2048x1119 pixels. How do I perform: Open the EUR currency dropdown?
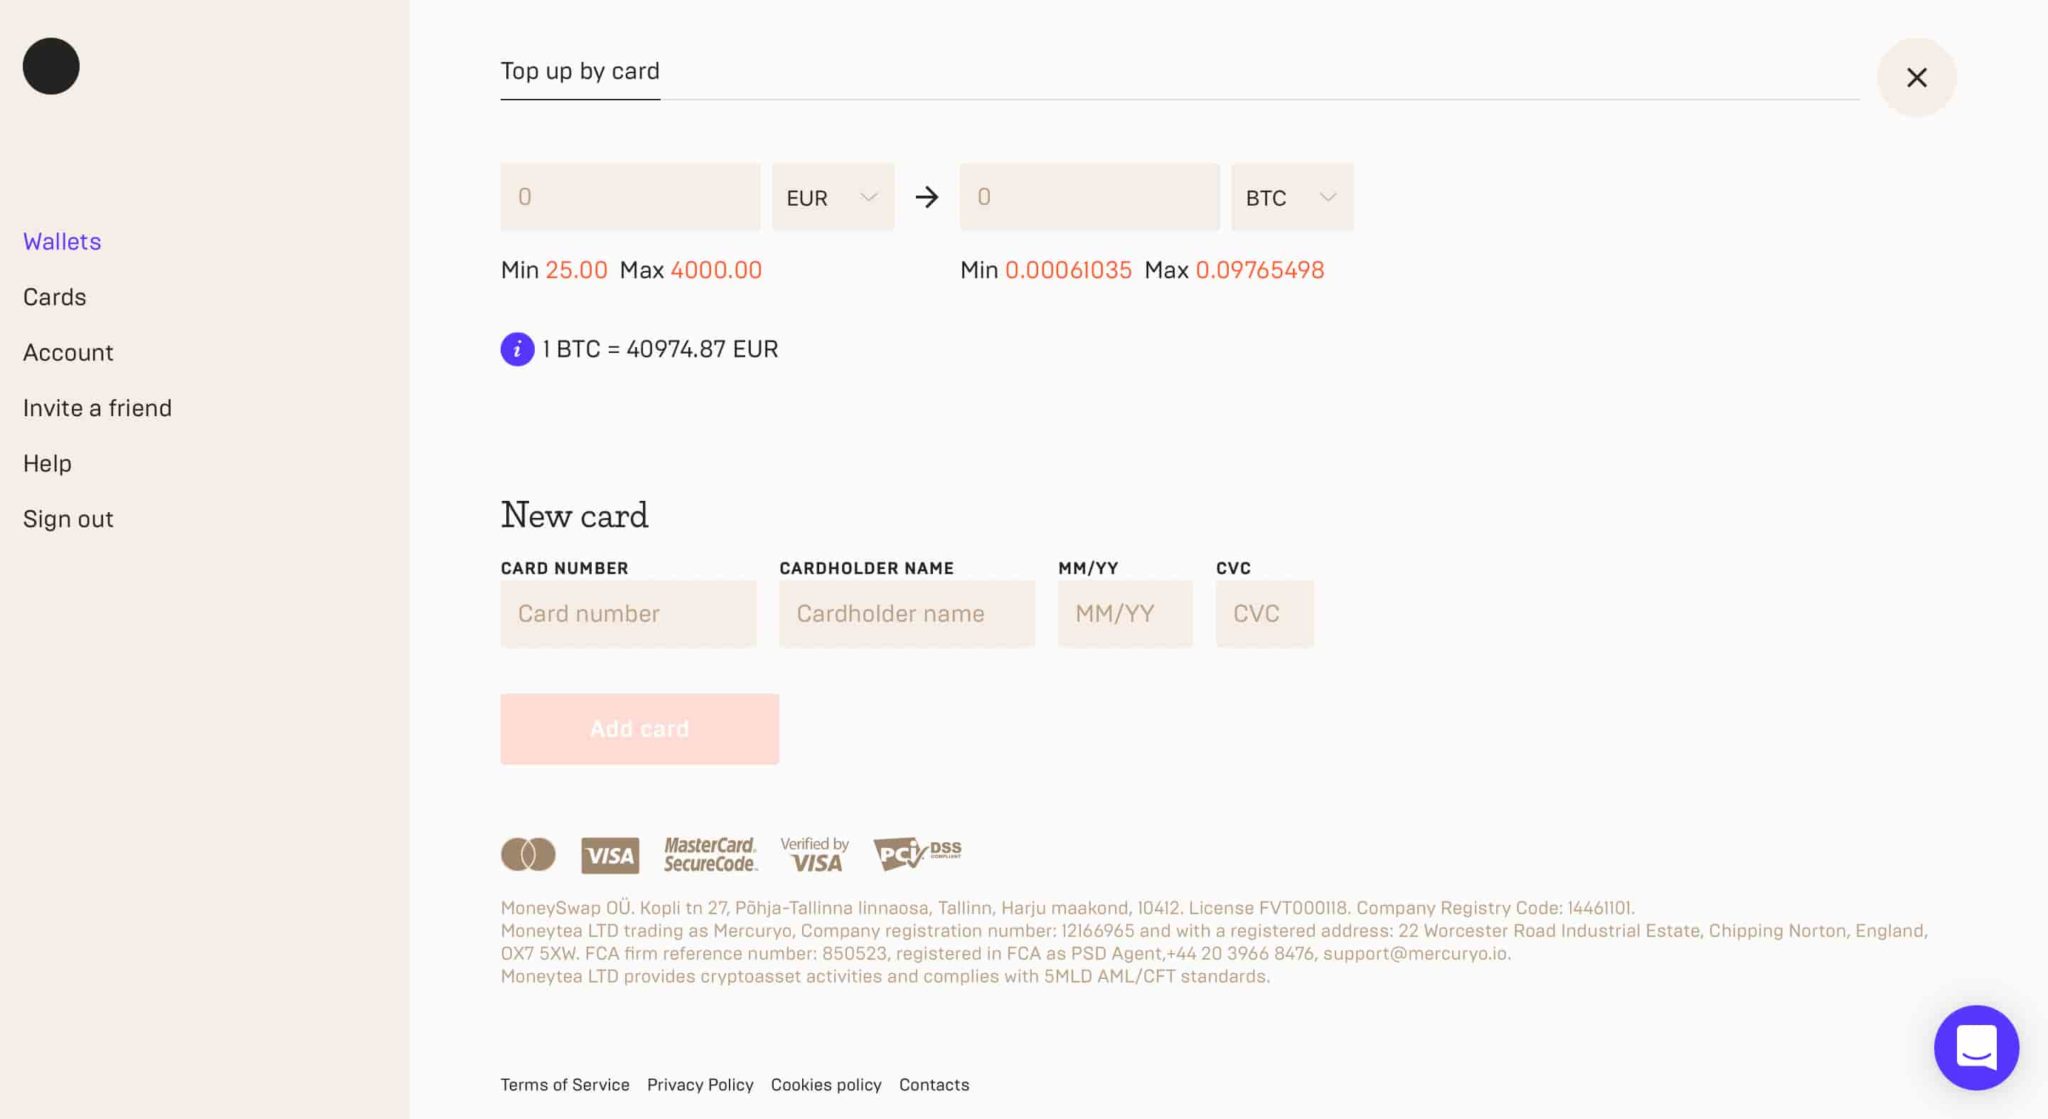pyautogui.click(x=833, y=197)
